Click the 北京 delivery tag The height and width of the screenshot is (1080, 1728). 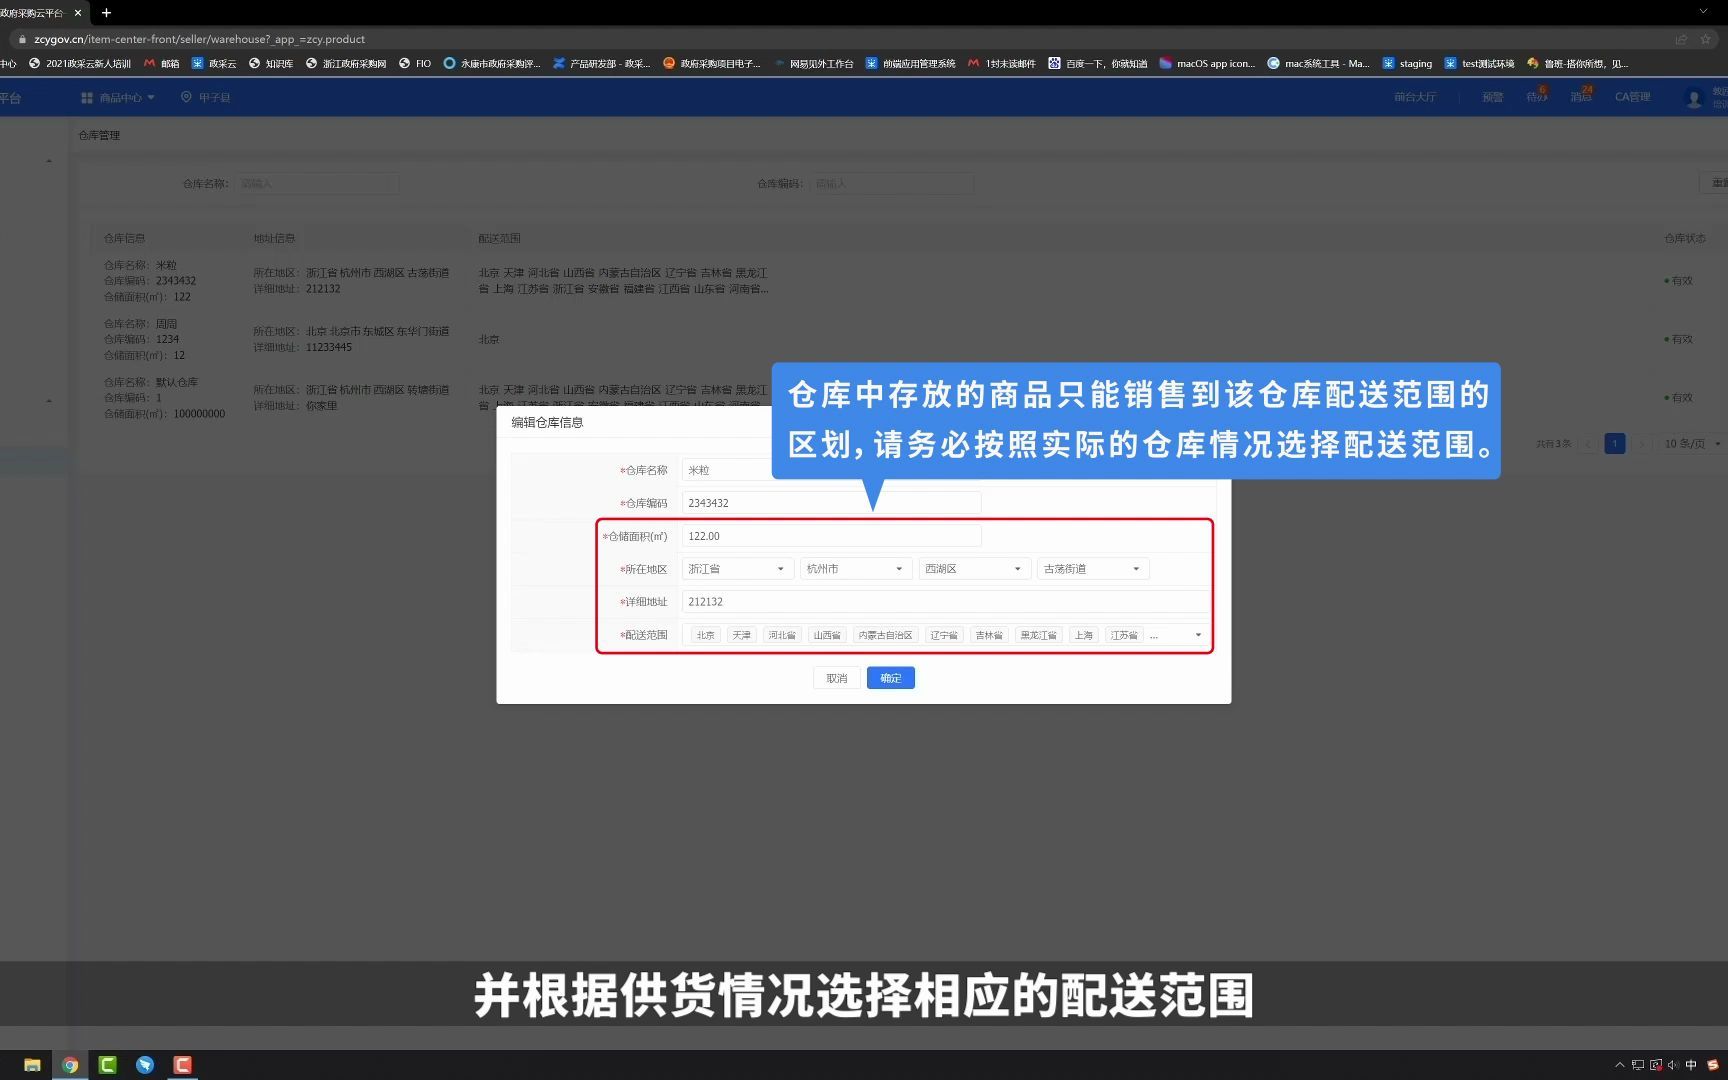pyautogui.click(x=705, y=635)
